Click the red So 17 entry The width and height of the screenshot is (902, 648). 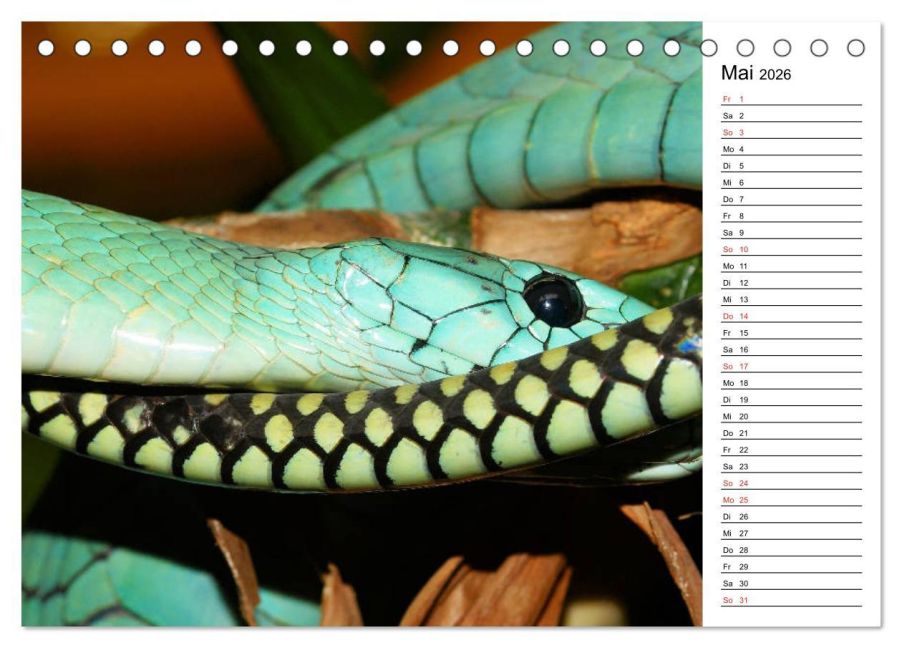pos(790,366)
